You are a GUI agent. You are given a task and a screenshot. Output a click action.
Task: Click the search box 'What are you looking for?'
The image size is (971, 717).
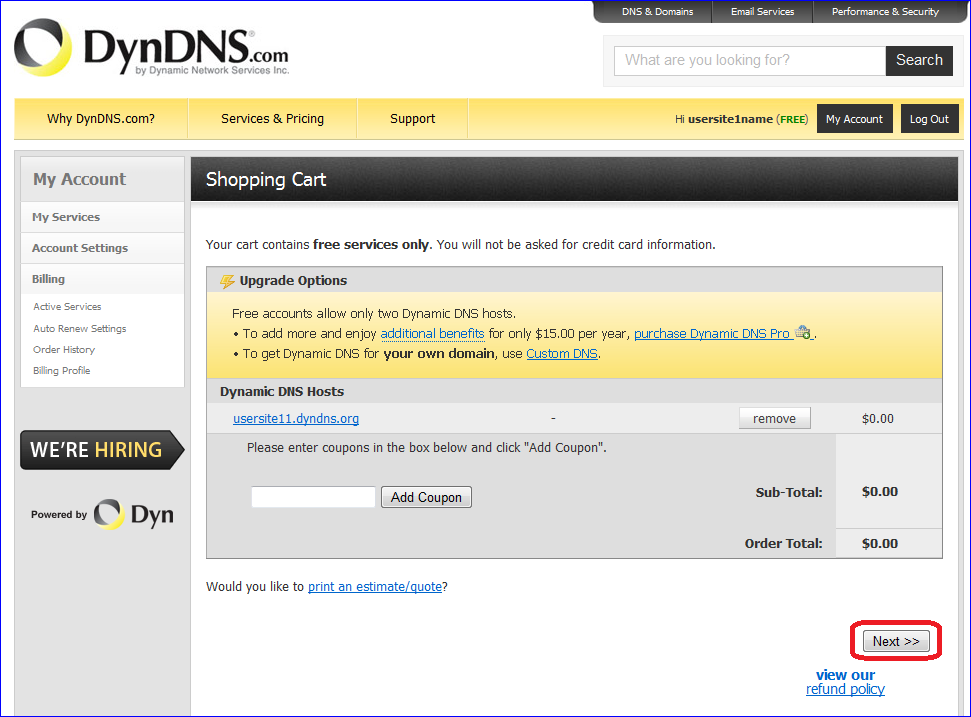(x=749, y=61)
